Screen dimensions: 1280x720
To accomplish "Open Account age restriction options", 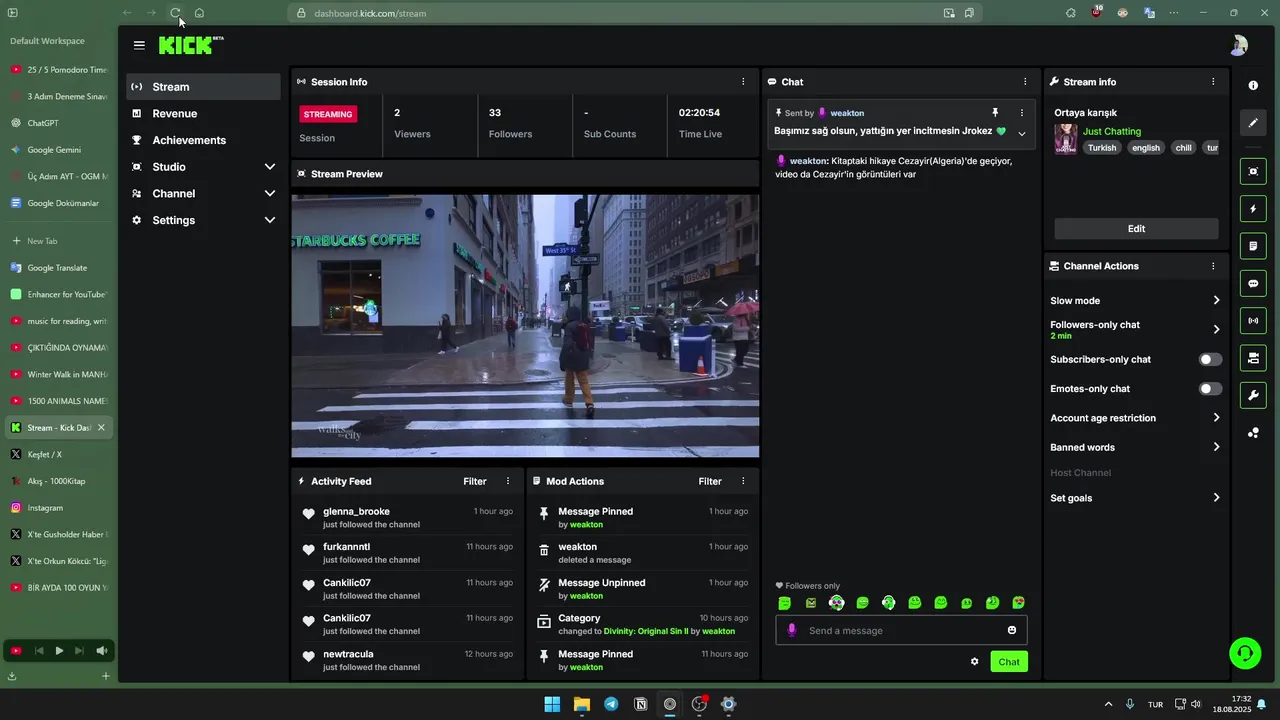I will [x=1135, y=418].
